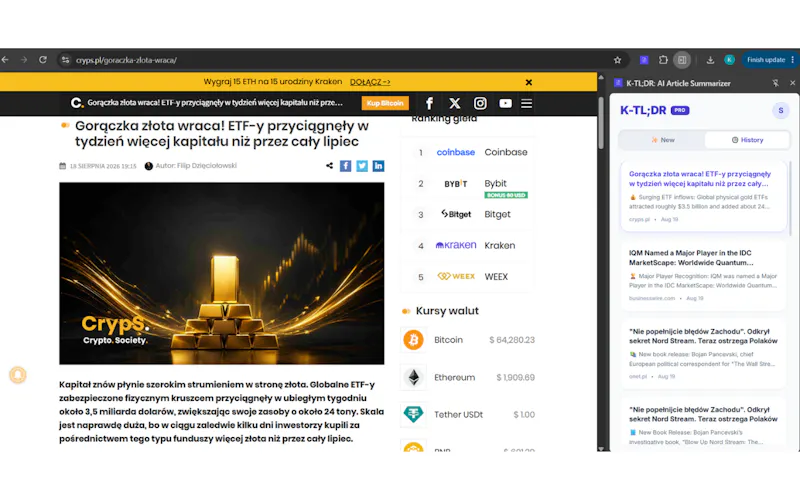Follow the DOŁĄCZ link in the Kraken banner
Screen dimensions: 800x500
coord(370,82)
